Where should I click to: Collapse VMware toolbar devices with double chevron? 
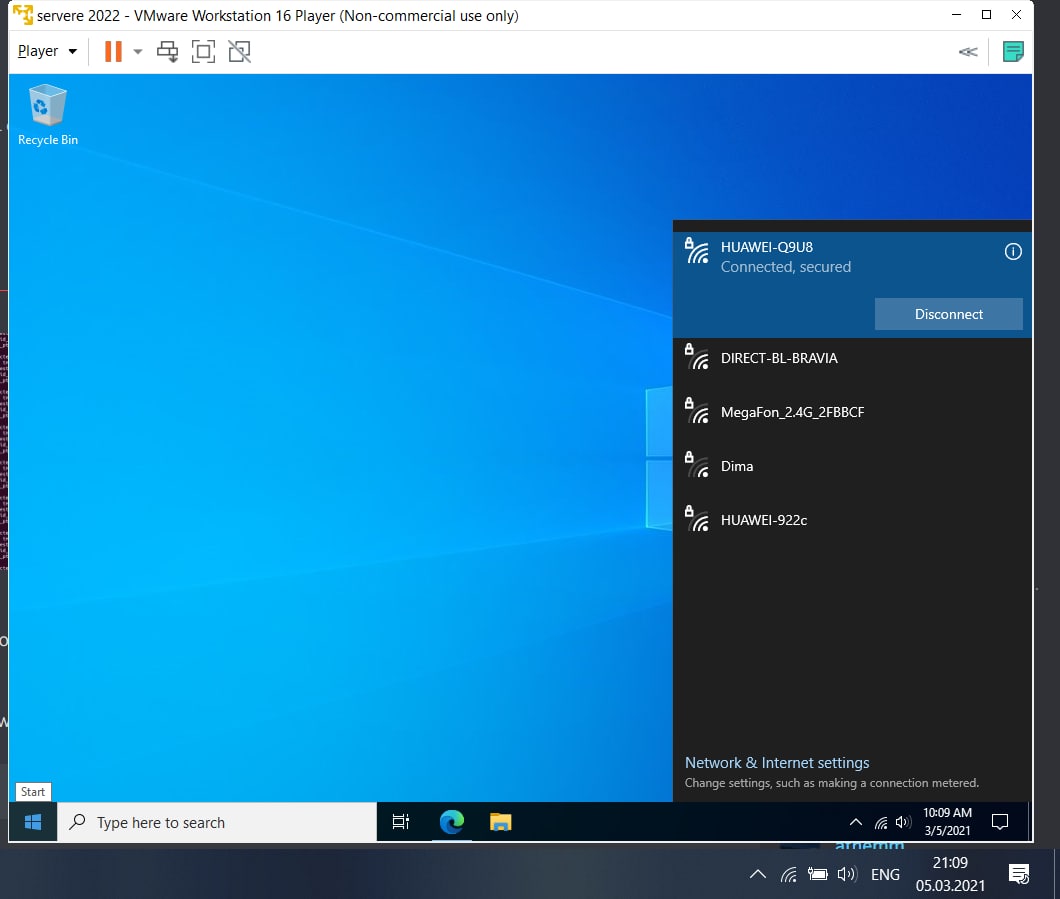pos(968,51)
